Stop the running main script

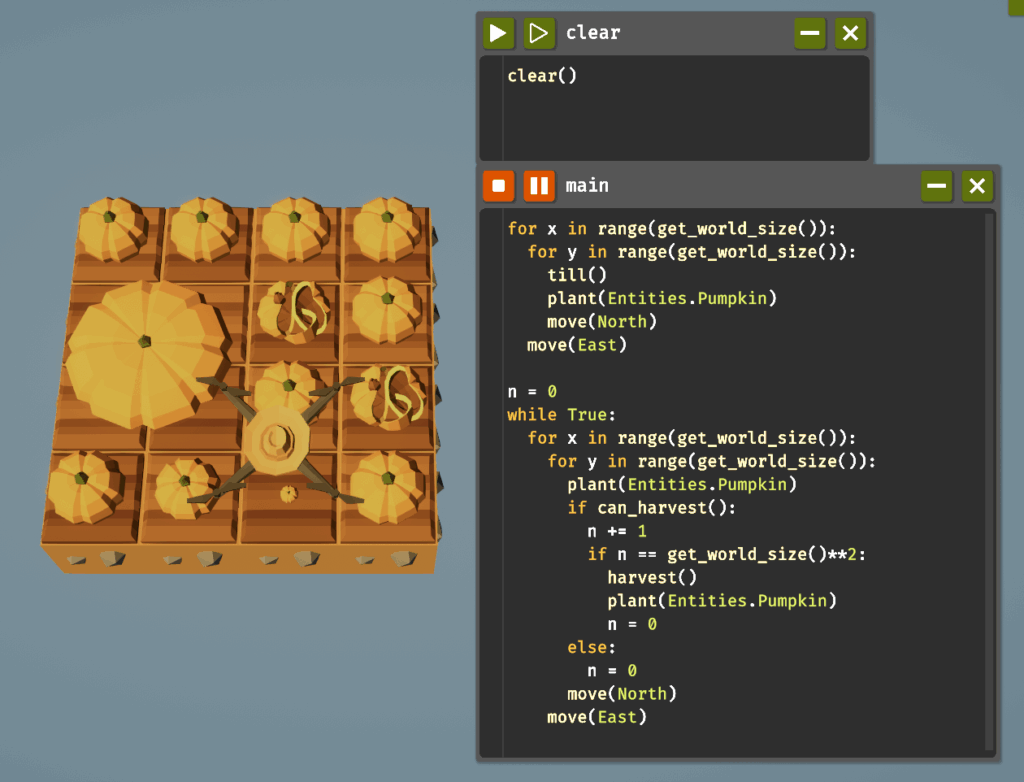coord(498,185)
